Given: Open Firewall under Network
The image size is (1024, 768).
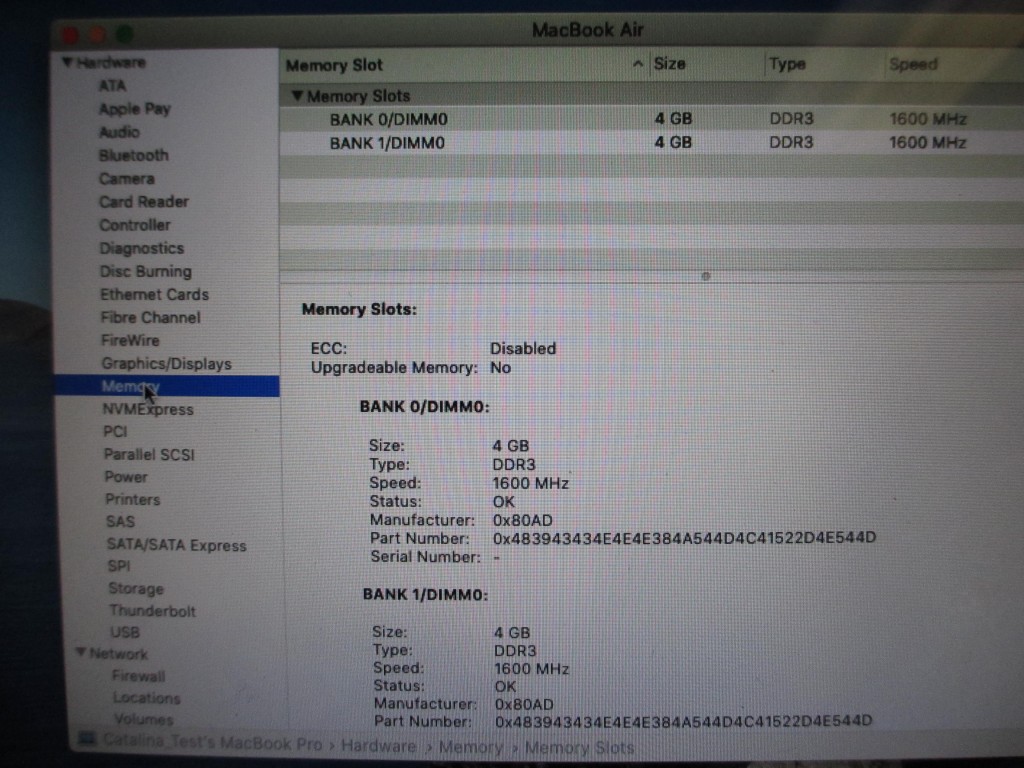Looking at the screenshot, I should click(x=138, y=676).
